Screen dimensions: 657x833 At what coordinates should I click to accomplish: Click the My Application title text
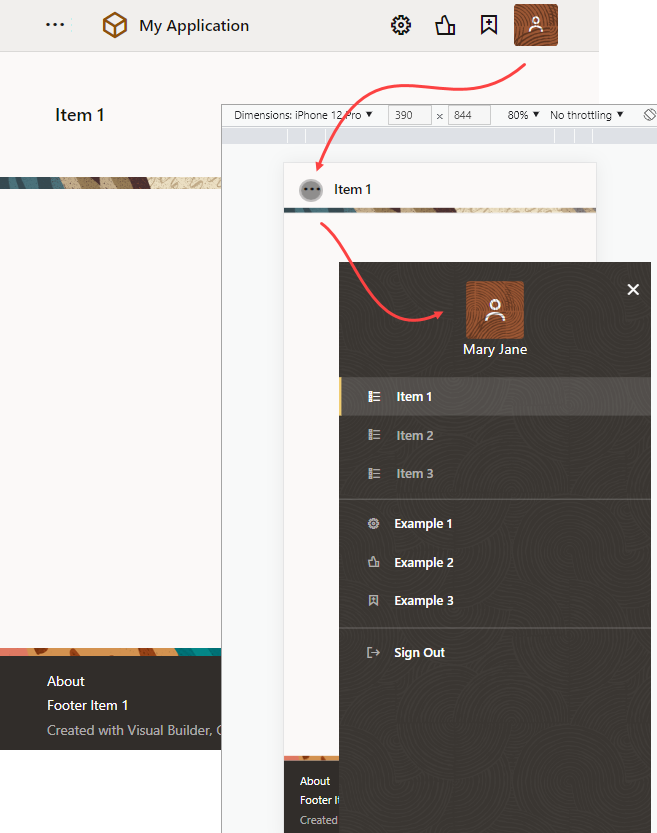pyautogui.click(x=194, y=26)
